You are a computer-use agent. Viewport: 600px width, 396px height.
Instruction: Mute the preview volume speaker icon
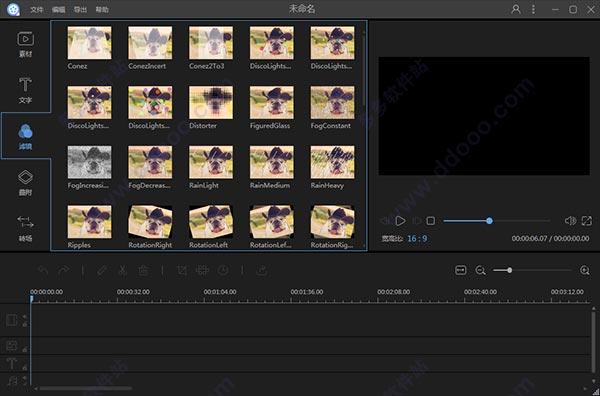click(x=570, y=221)
